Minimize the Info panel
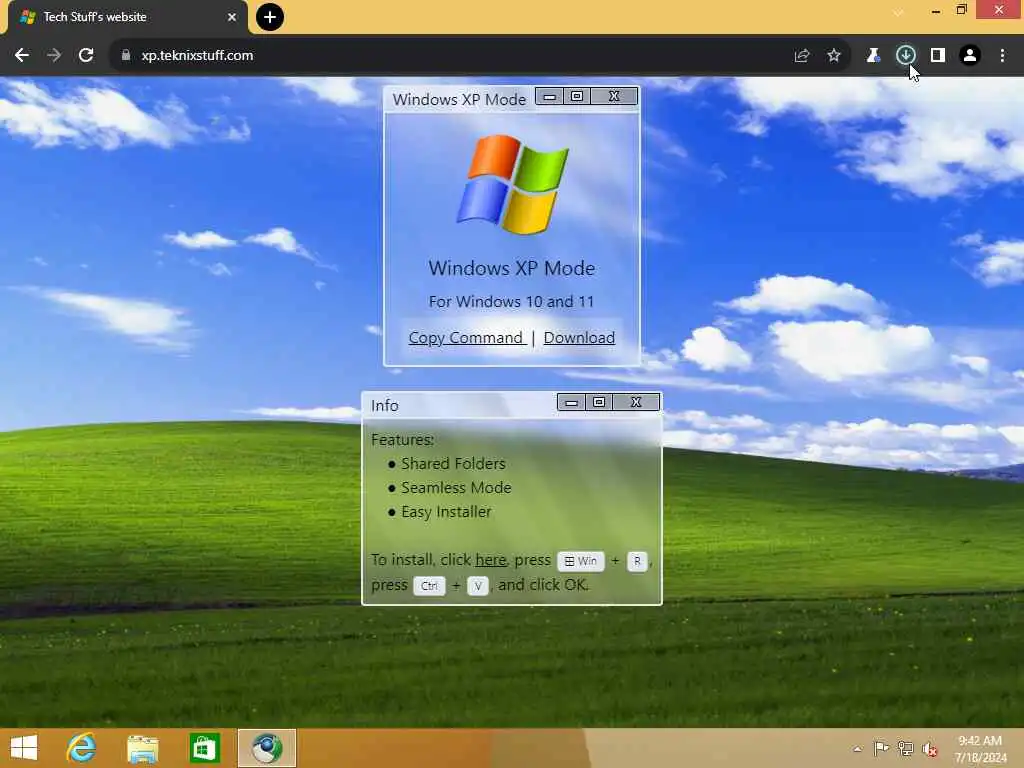This screenshot has width=1024, height=768. (571, 402)
